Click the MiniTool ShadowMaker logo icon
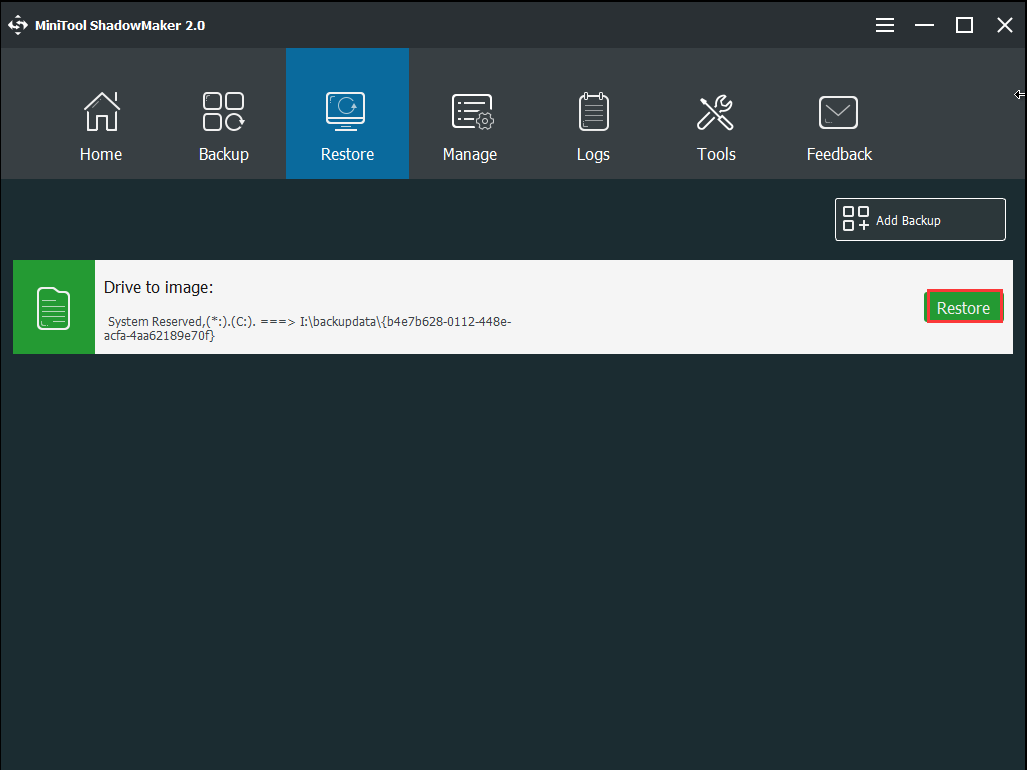This screenshot has height=770, width=1027. click(18, 26)
